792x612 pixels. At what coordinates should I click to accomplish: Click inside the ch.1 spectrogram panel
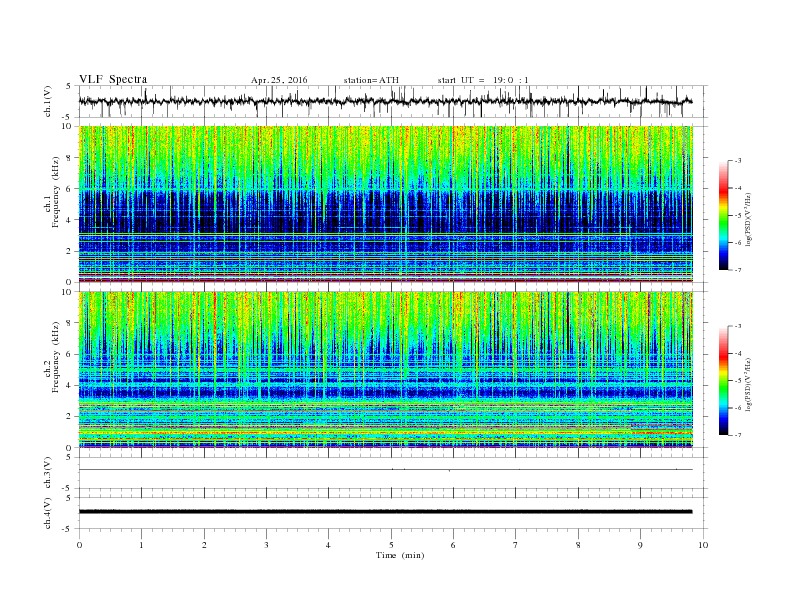click(385, 204)
